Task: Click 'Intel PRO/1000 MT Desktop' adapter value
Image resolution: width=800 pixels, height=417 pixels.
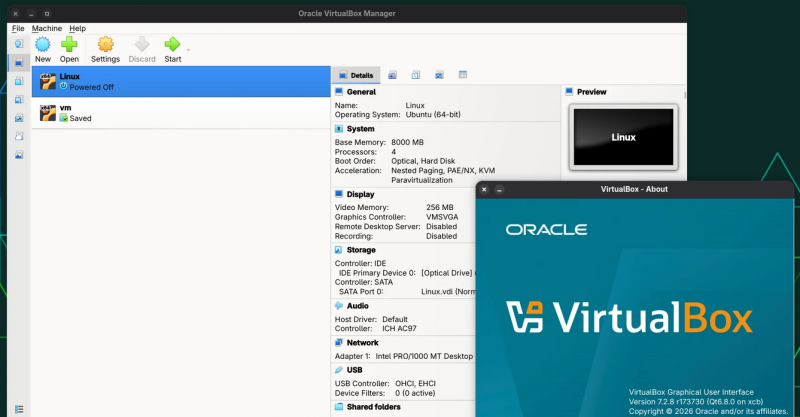Action: pyautogui.click(x=424, y=356)
